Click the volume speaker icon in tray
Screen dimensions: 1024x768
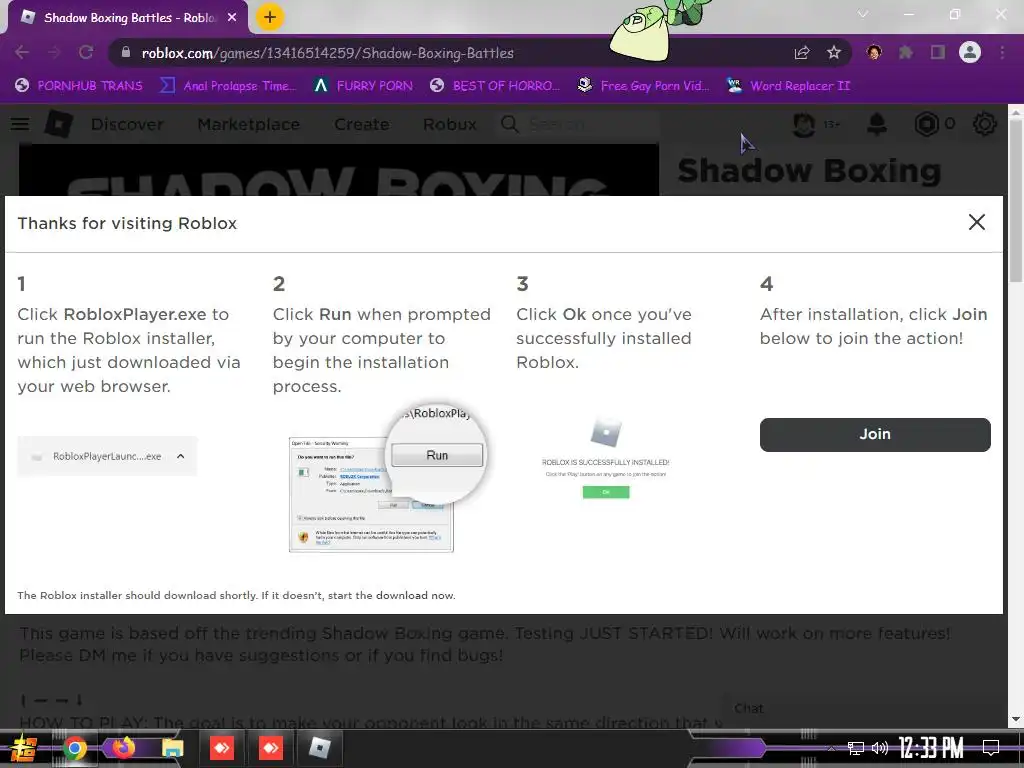(880, 748)
